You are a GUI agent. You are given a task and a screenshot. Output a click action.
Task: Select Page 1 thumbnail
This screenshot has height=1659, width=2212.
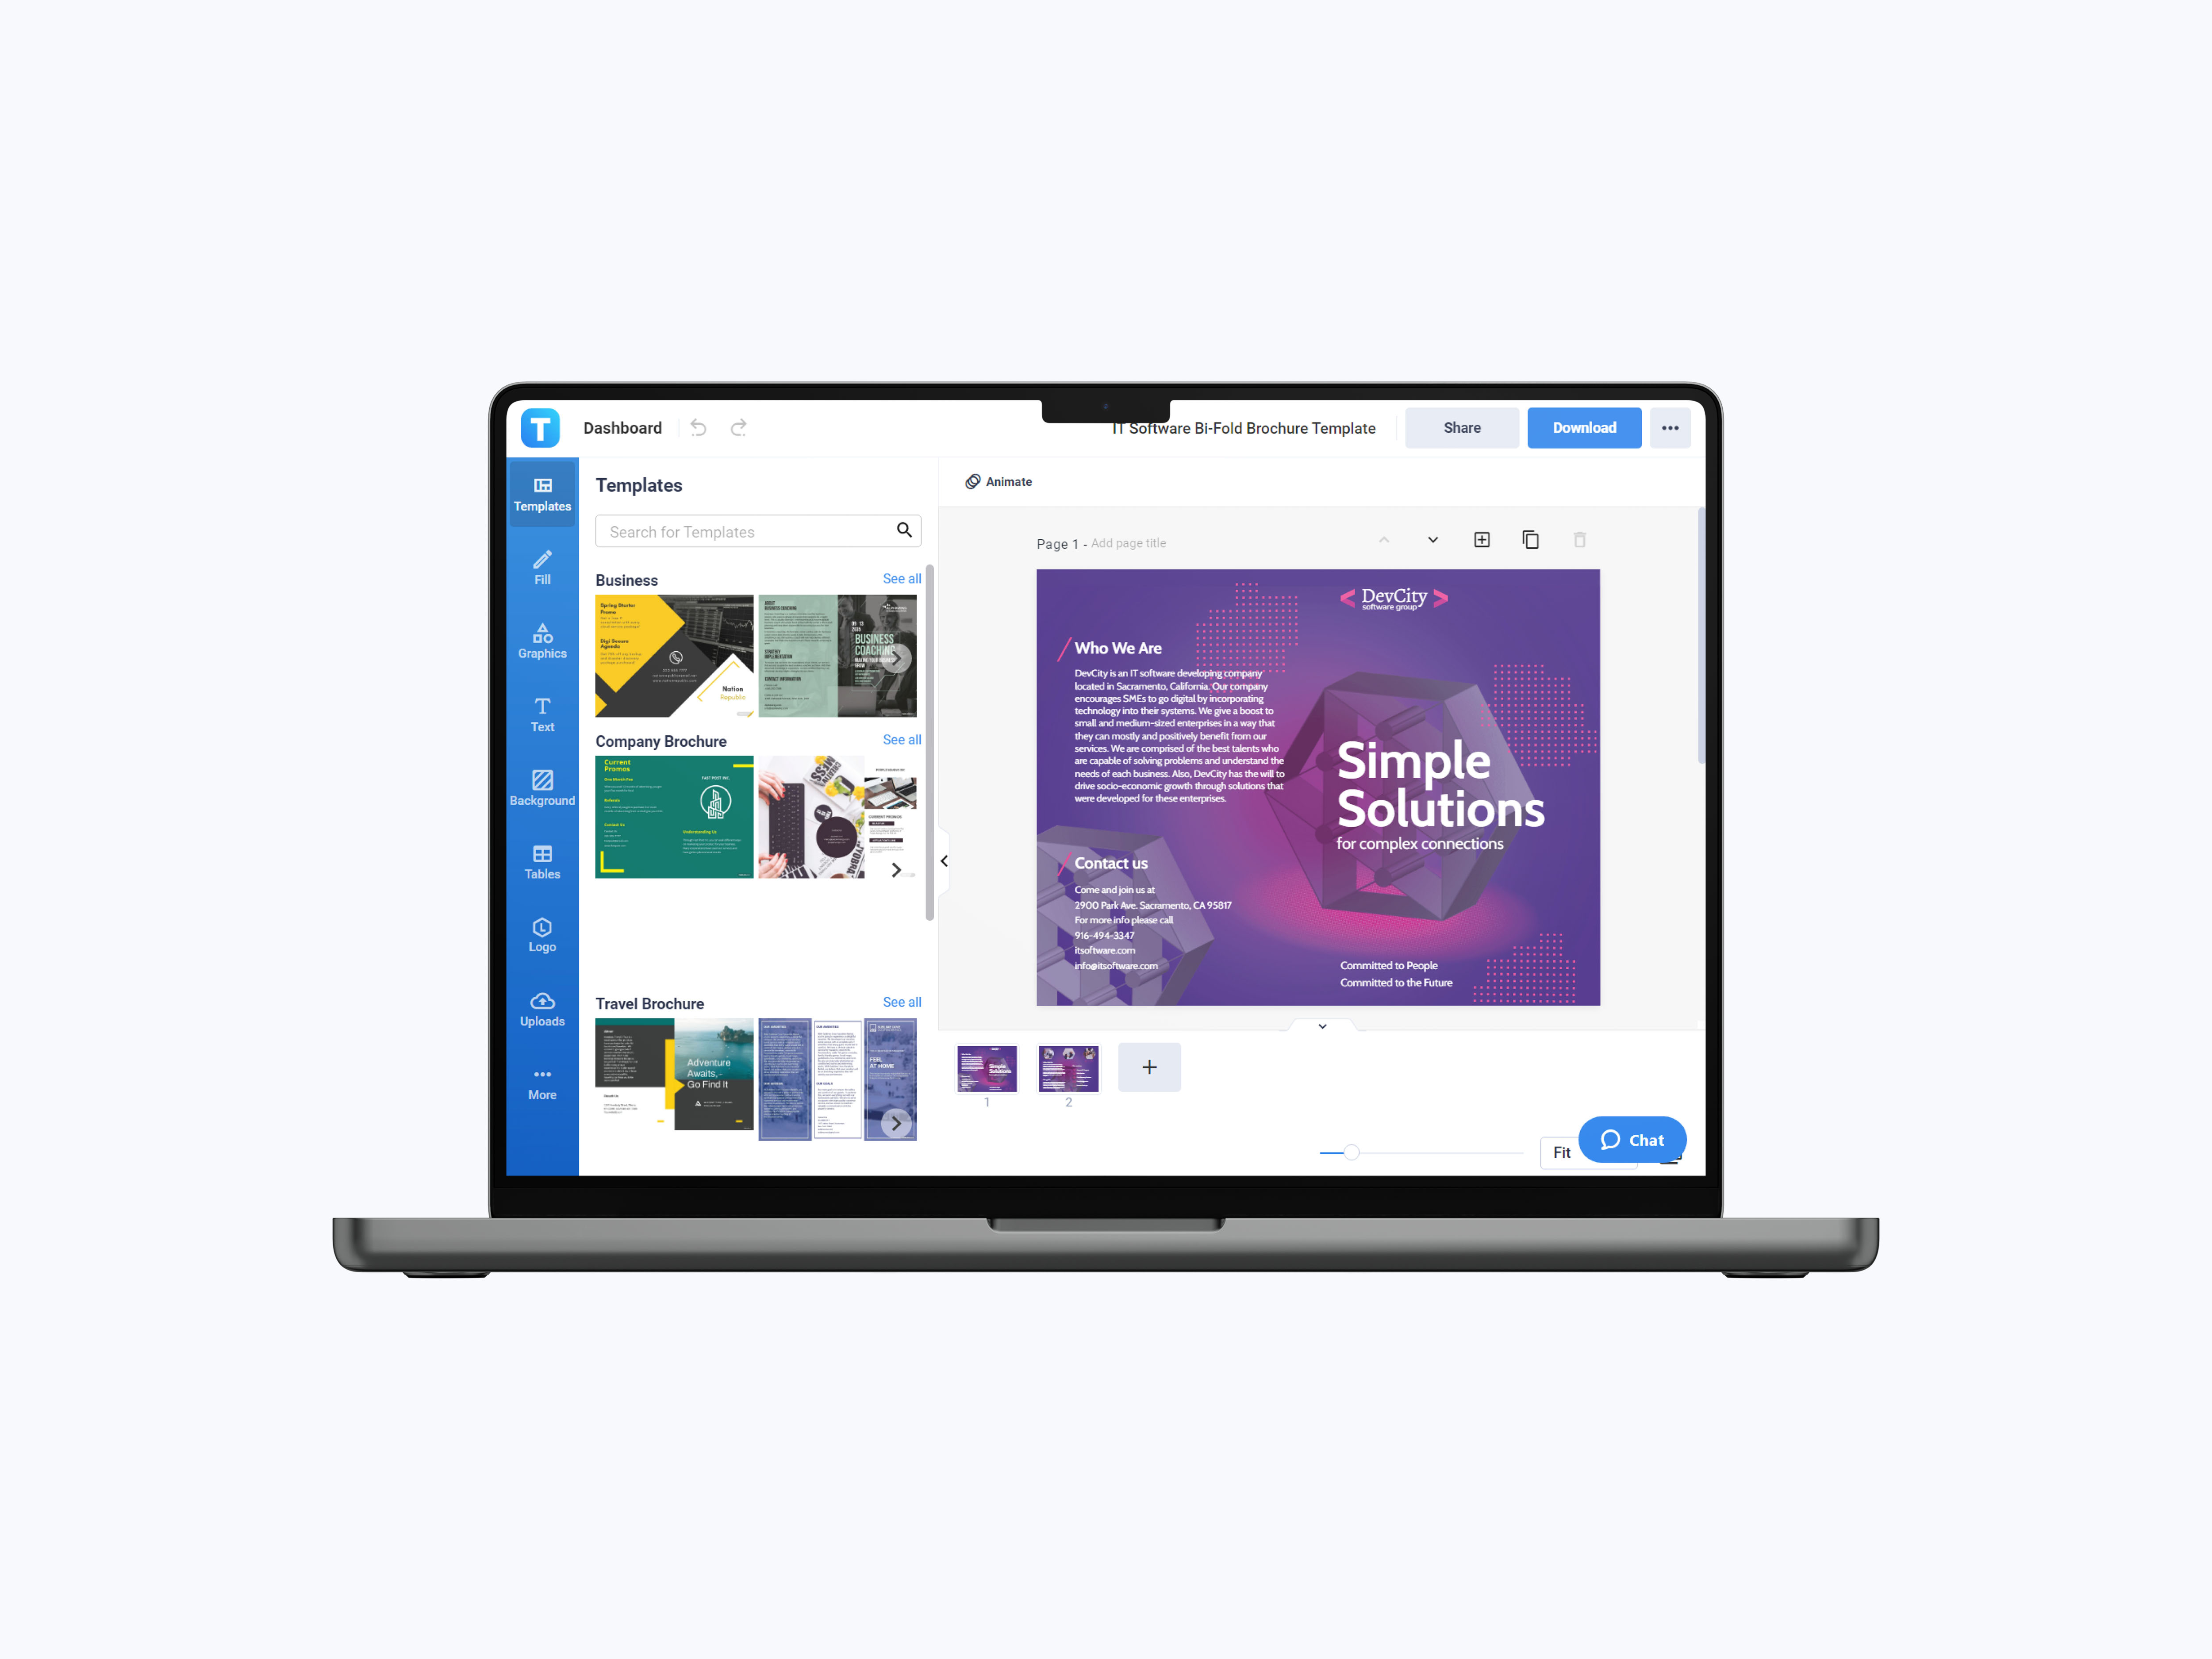tap(987, 1067)
